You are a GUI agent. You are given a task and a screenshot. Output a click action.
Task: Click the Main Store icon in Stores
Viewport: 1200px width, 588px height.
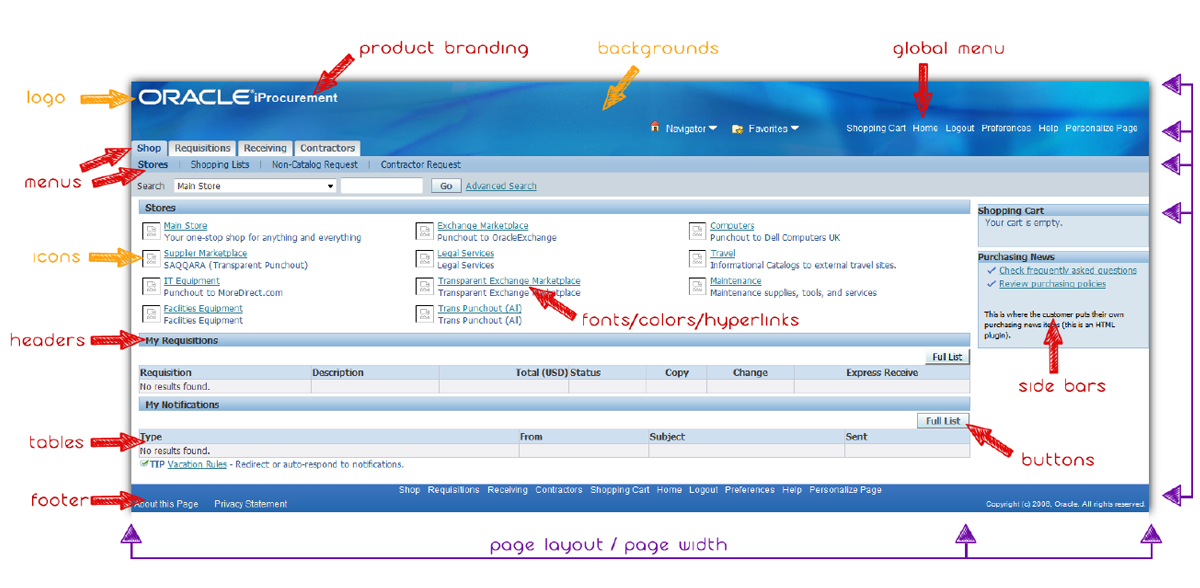coord(151,232)
